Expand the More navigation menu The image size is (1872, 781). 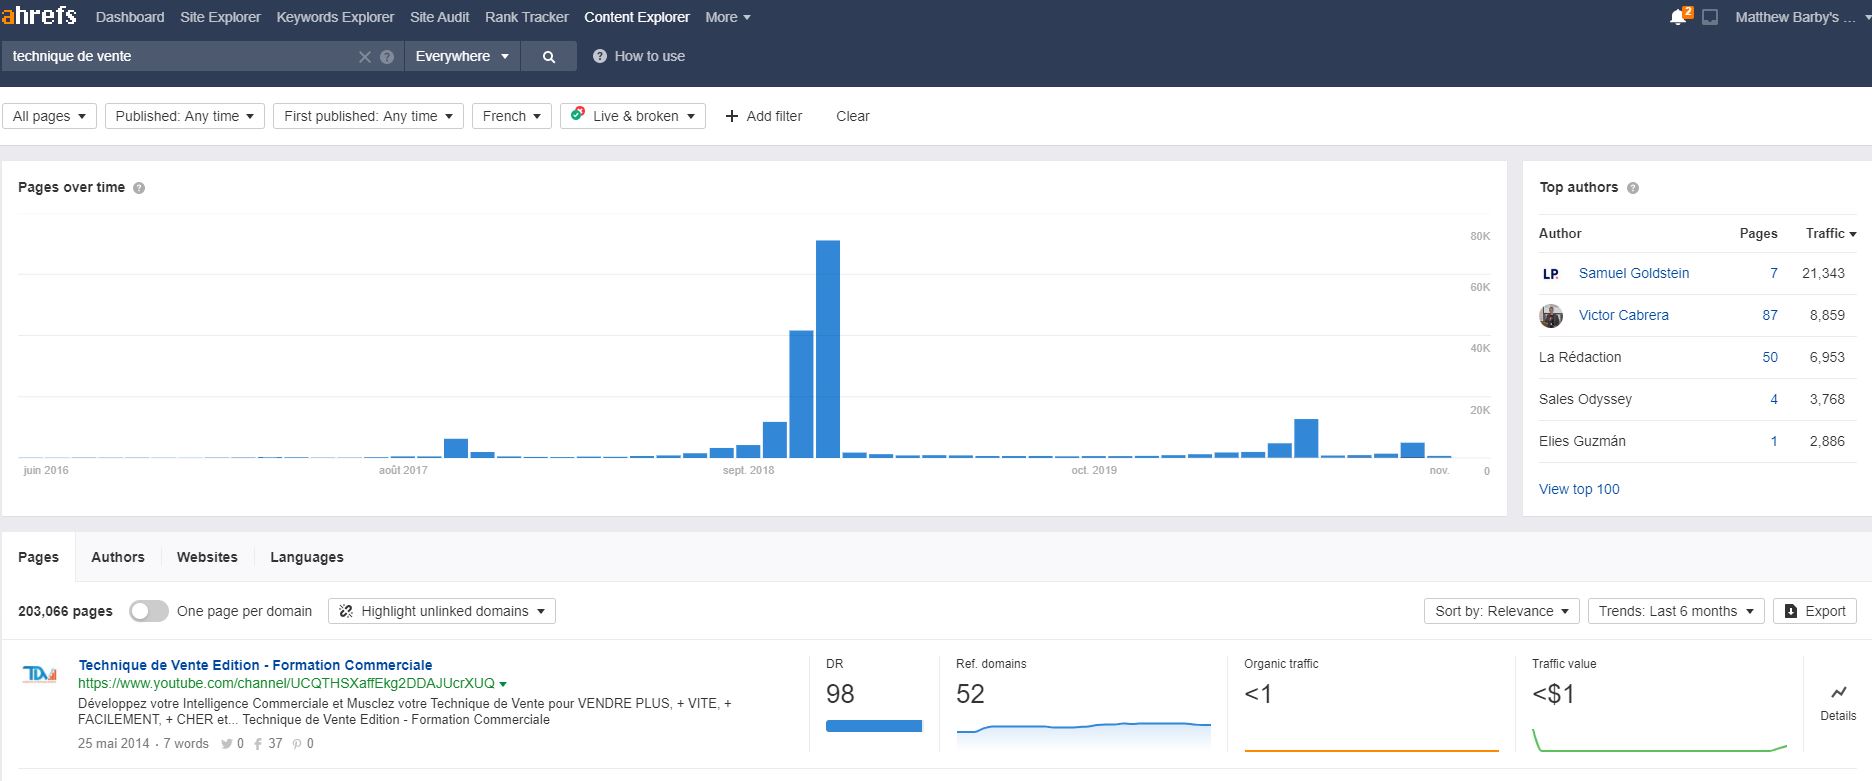click(727, 17)
